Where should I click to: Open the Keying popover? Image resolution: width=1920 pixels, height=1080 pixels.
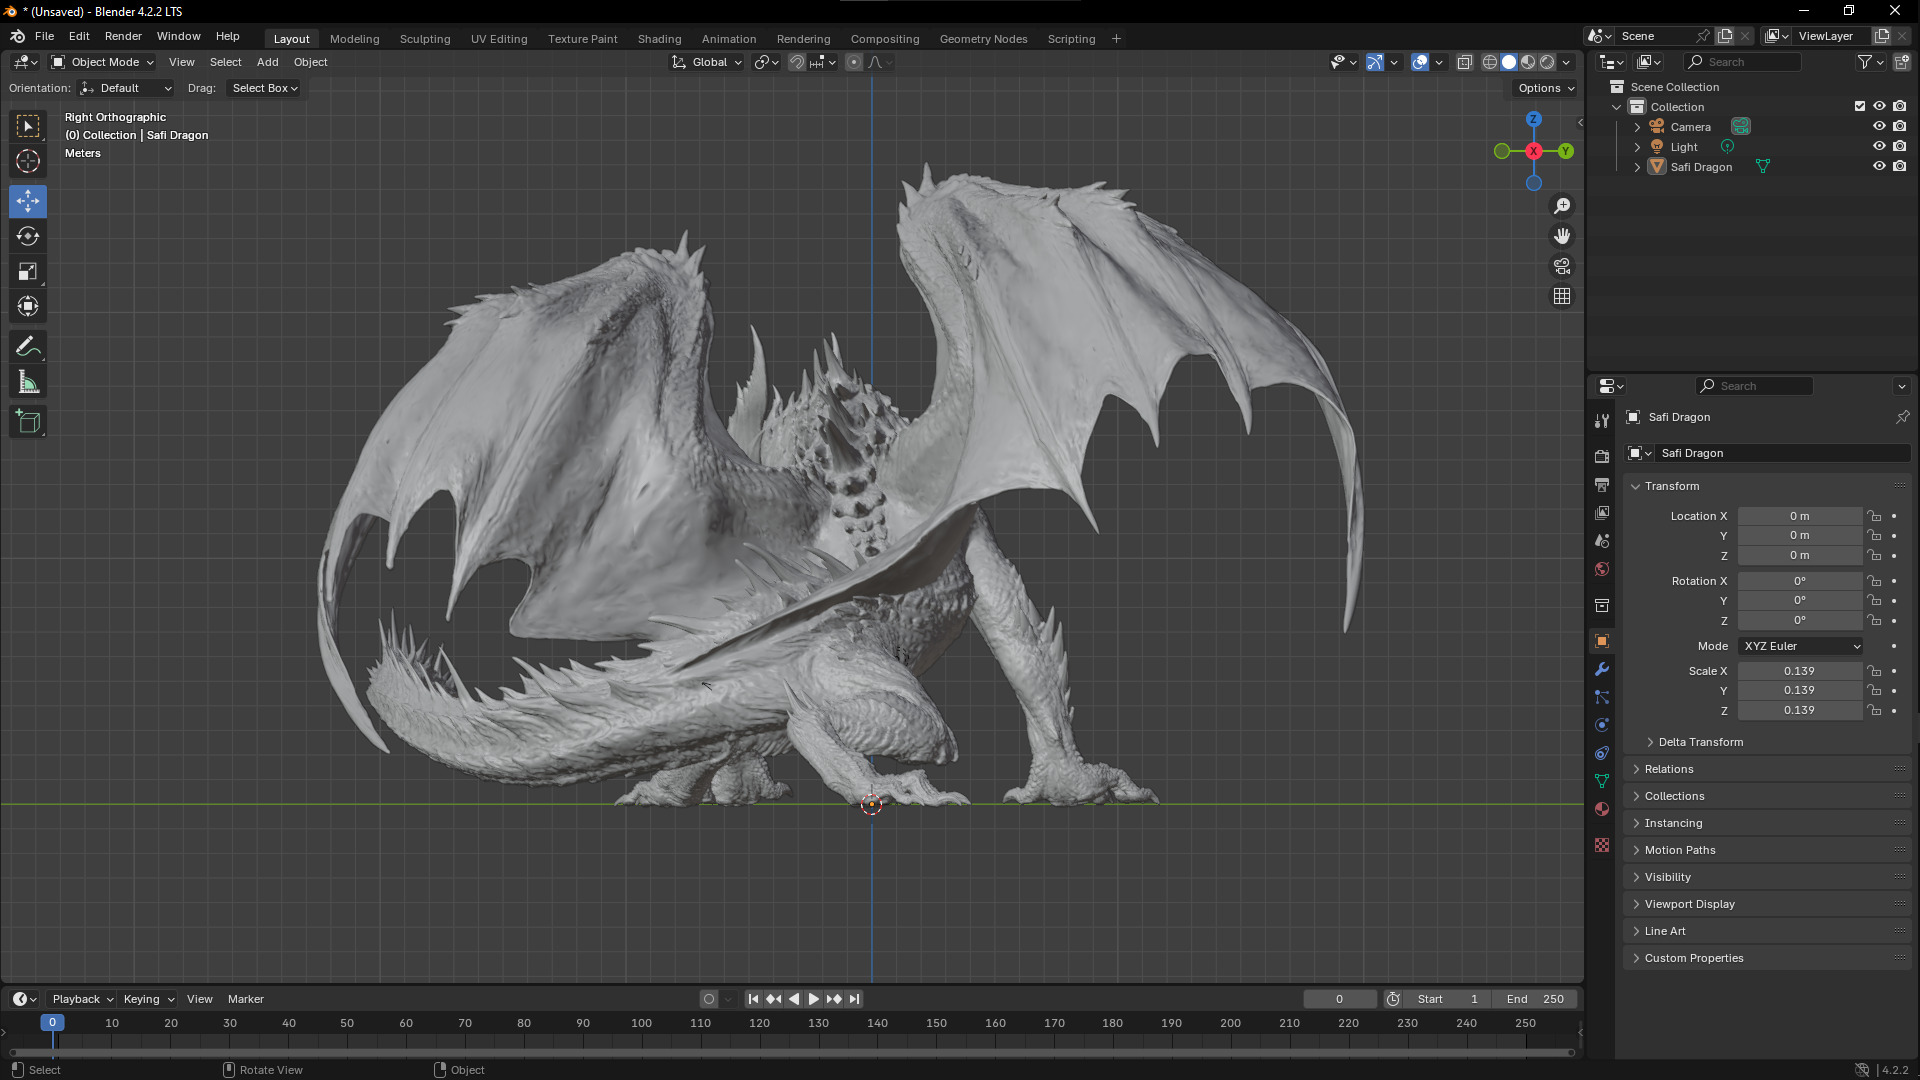148,999
